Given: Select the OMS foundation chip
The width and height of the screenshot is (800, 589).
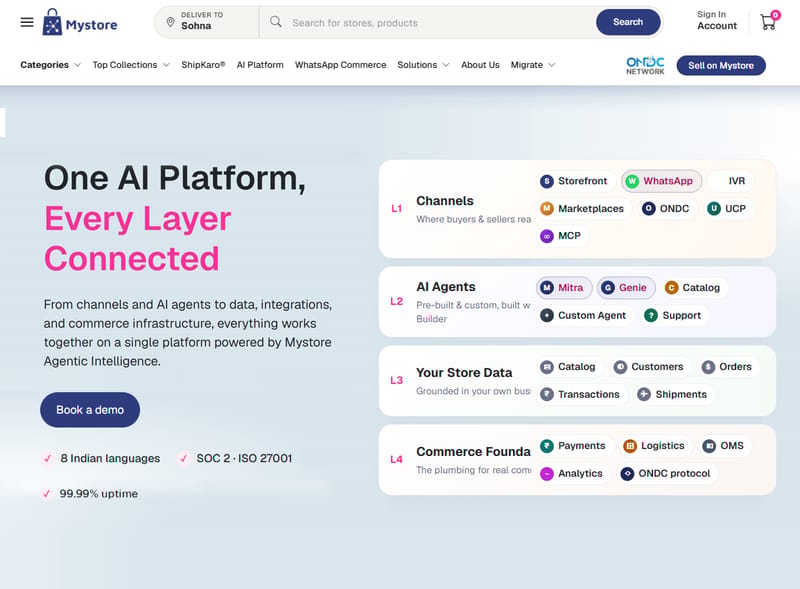Looking at the screenshot, I should click(724, 446).
